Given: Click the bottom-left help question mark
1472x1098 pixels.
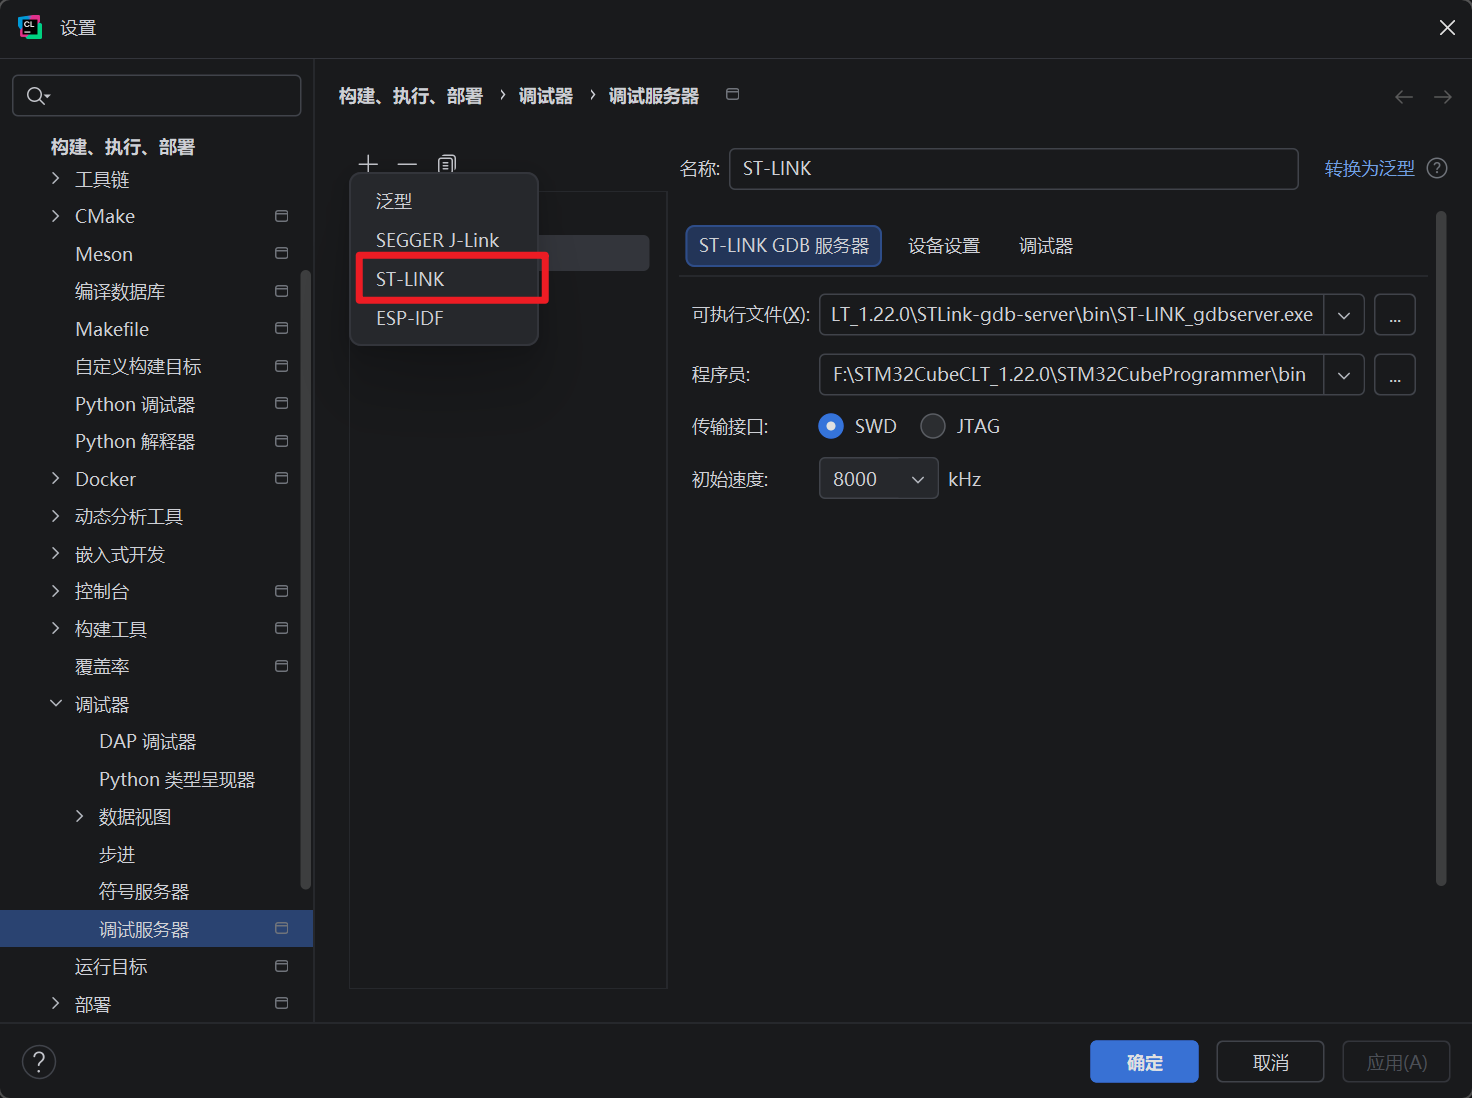Looking at the screenshot, I should pos(39,1062).
